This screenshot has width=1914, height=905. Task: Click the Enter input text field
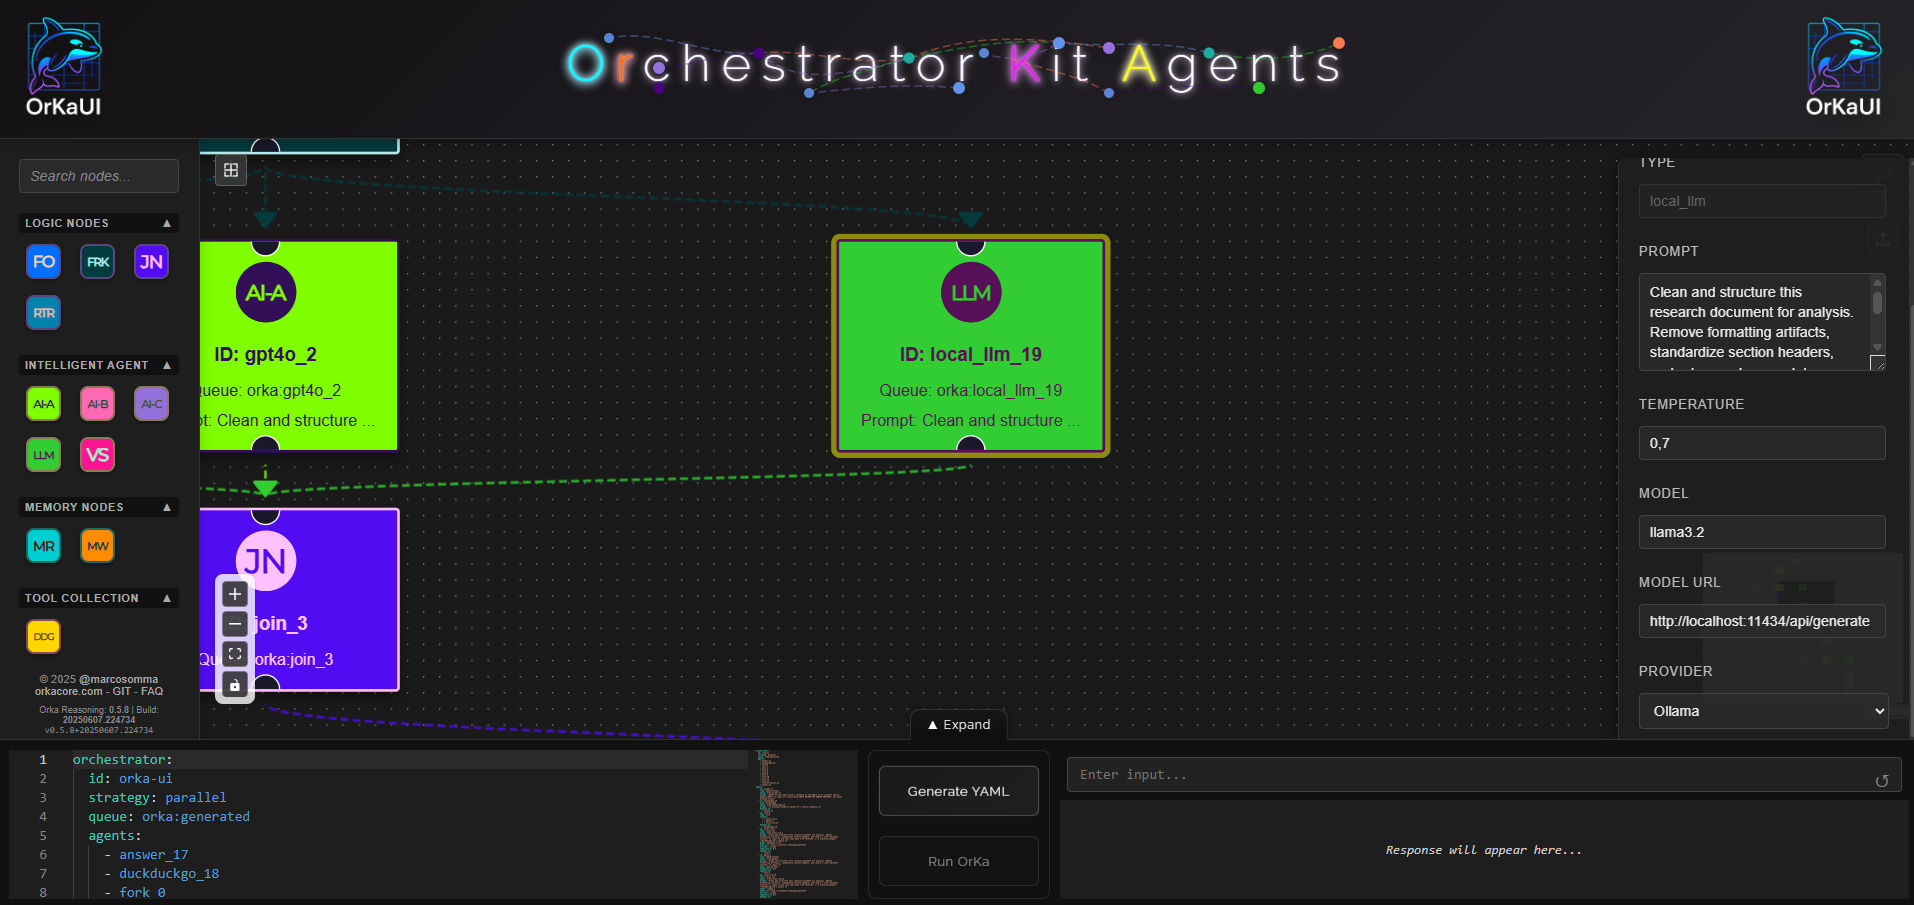click(x=1480, y=774)
